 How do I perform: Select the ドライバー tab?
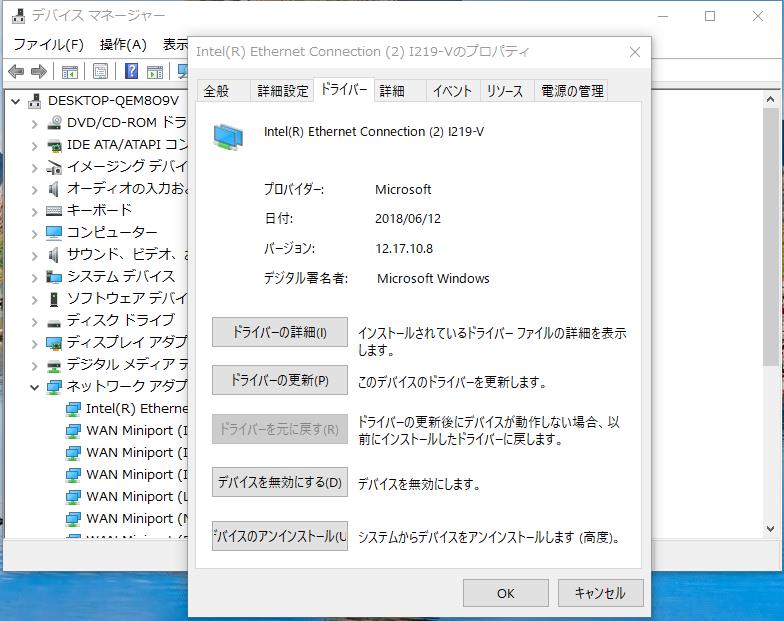[x=344, y=90]
